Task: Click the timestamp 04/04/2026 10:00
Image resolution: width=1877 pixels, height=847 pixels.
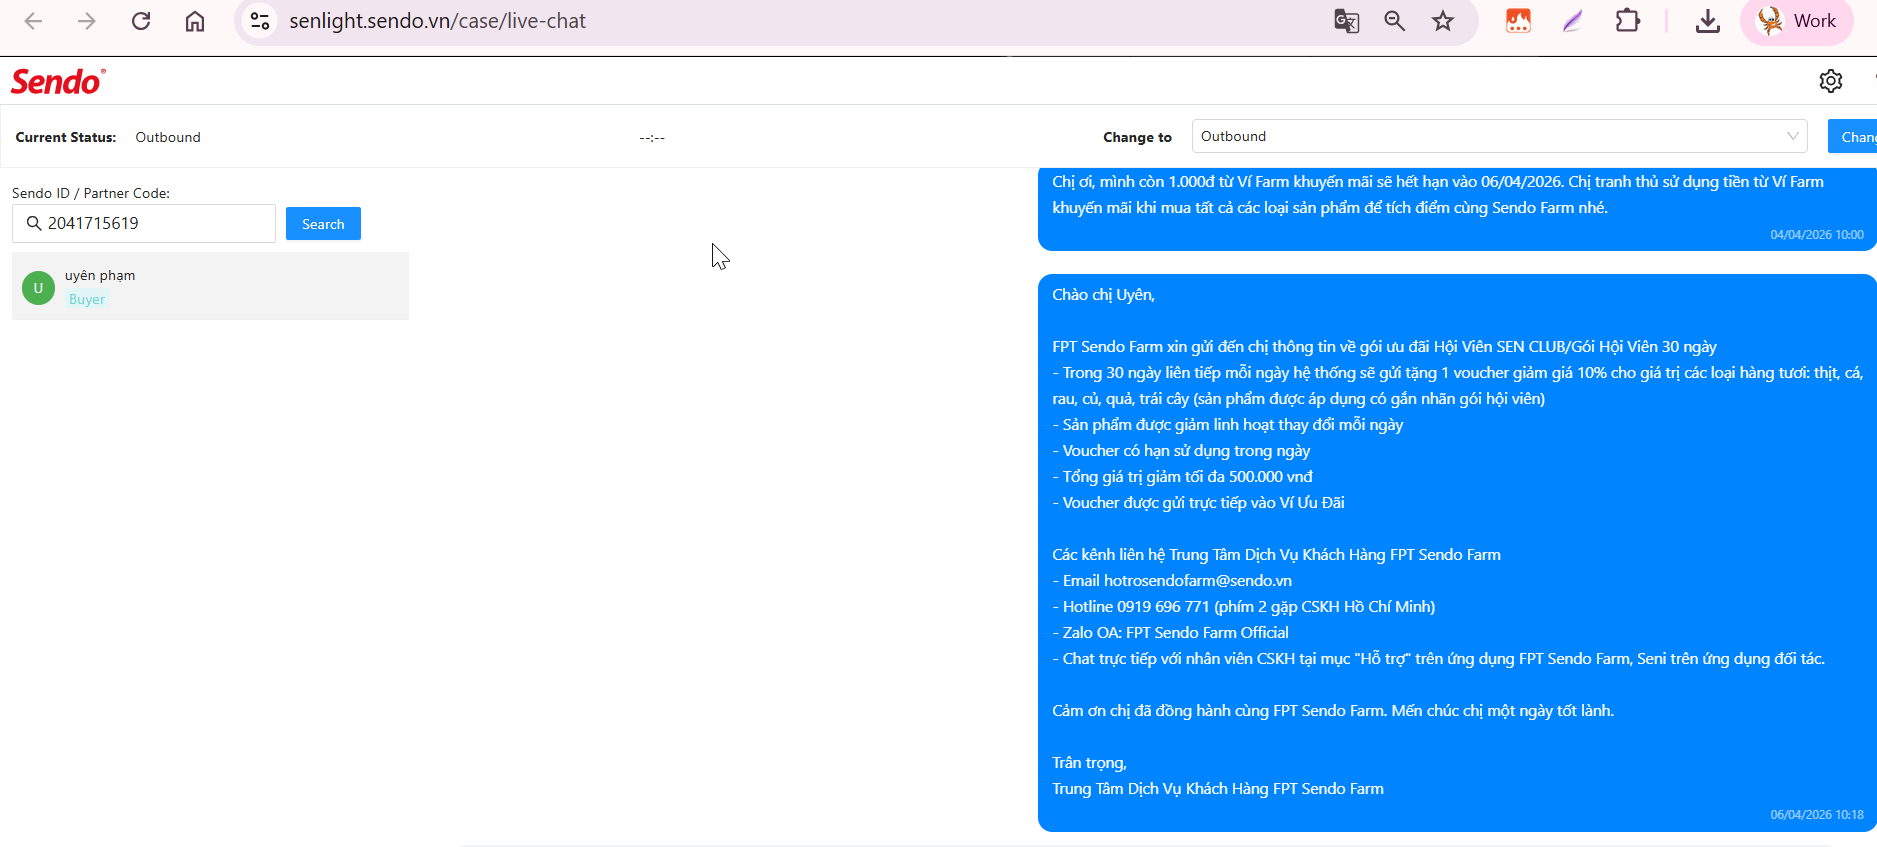Action: tap(1816, 235)
